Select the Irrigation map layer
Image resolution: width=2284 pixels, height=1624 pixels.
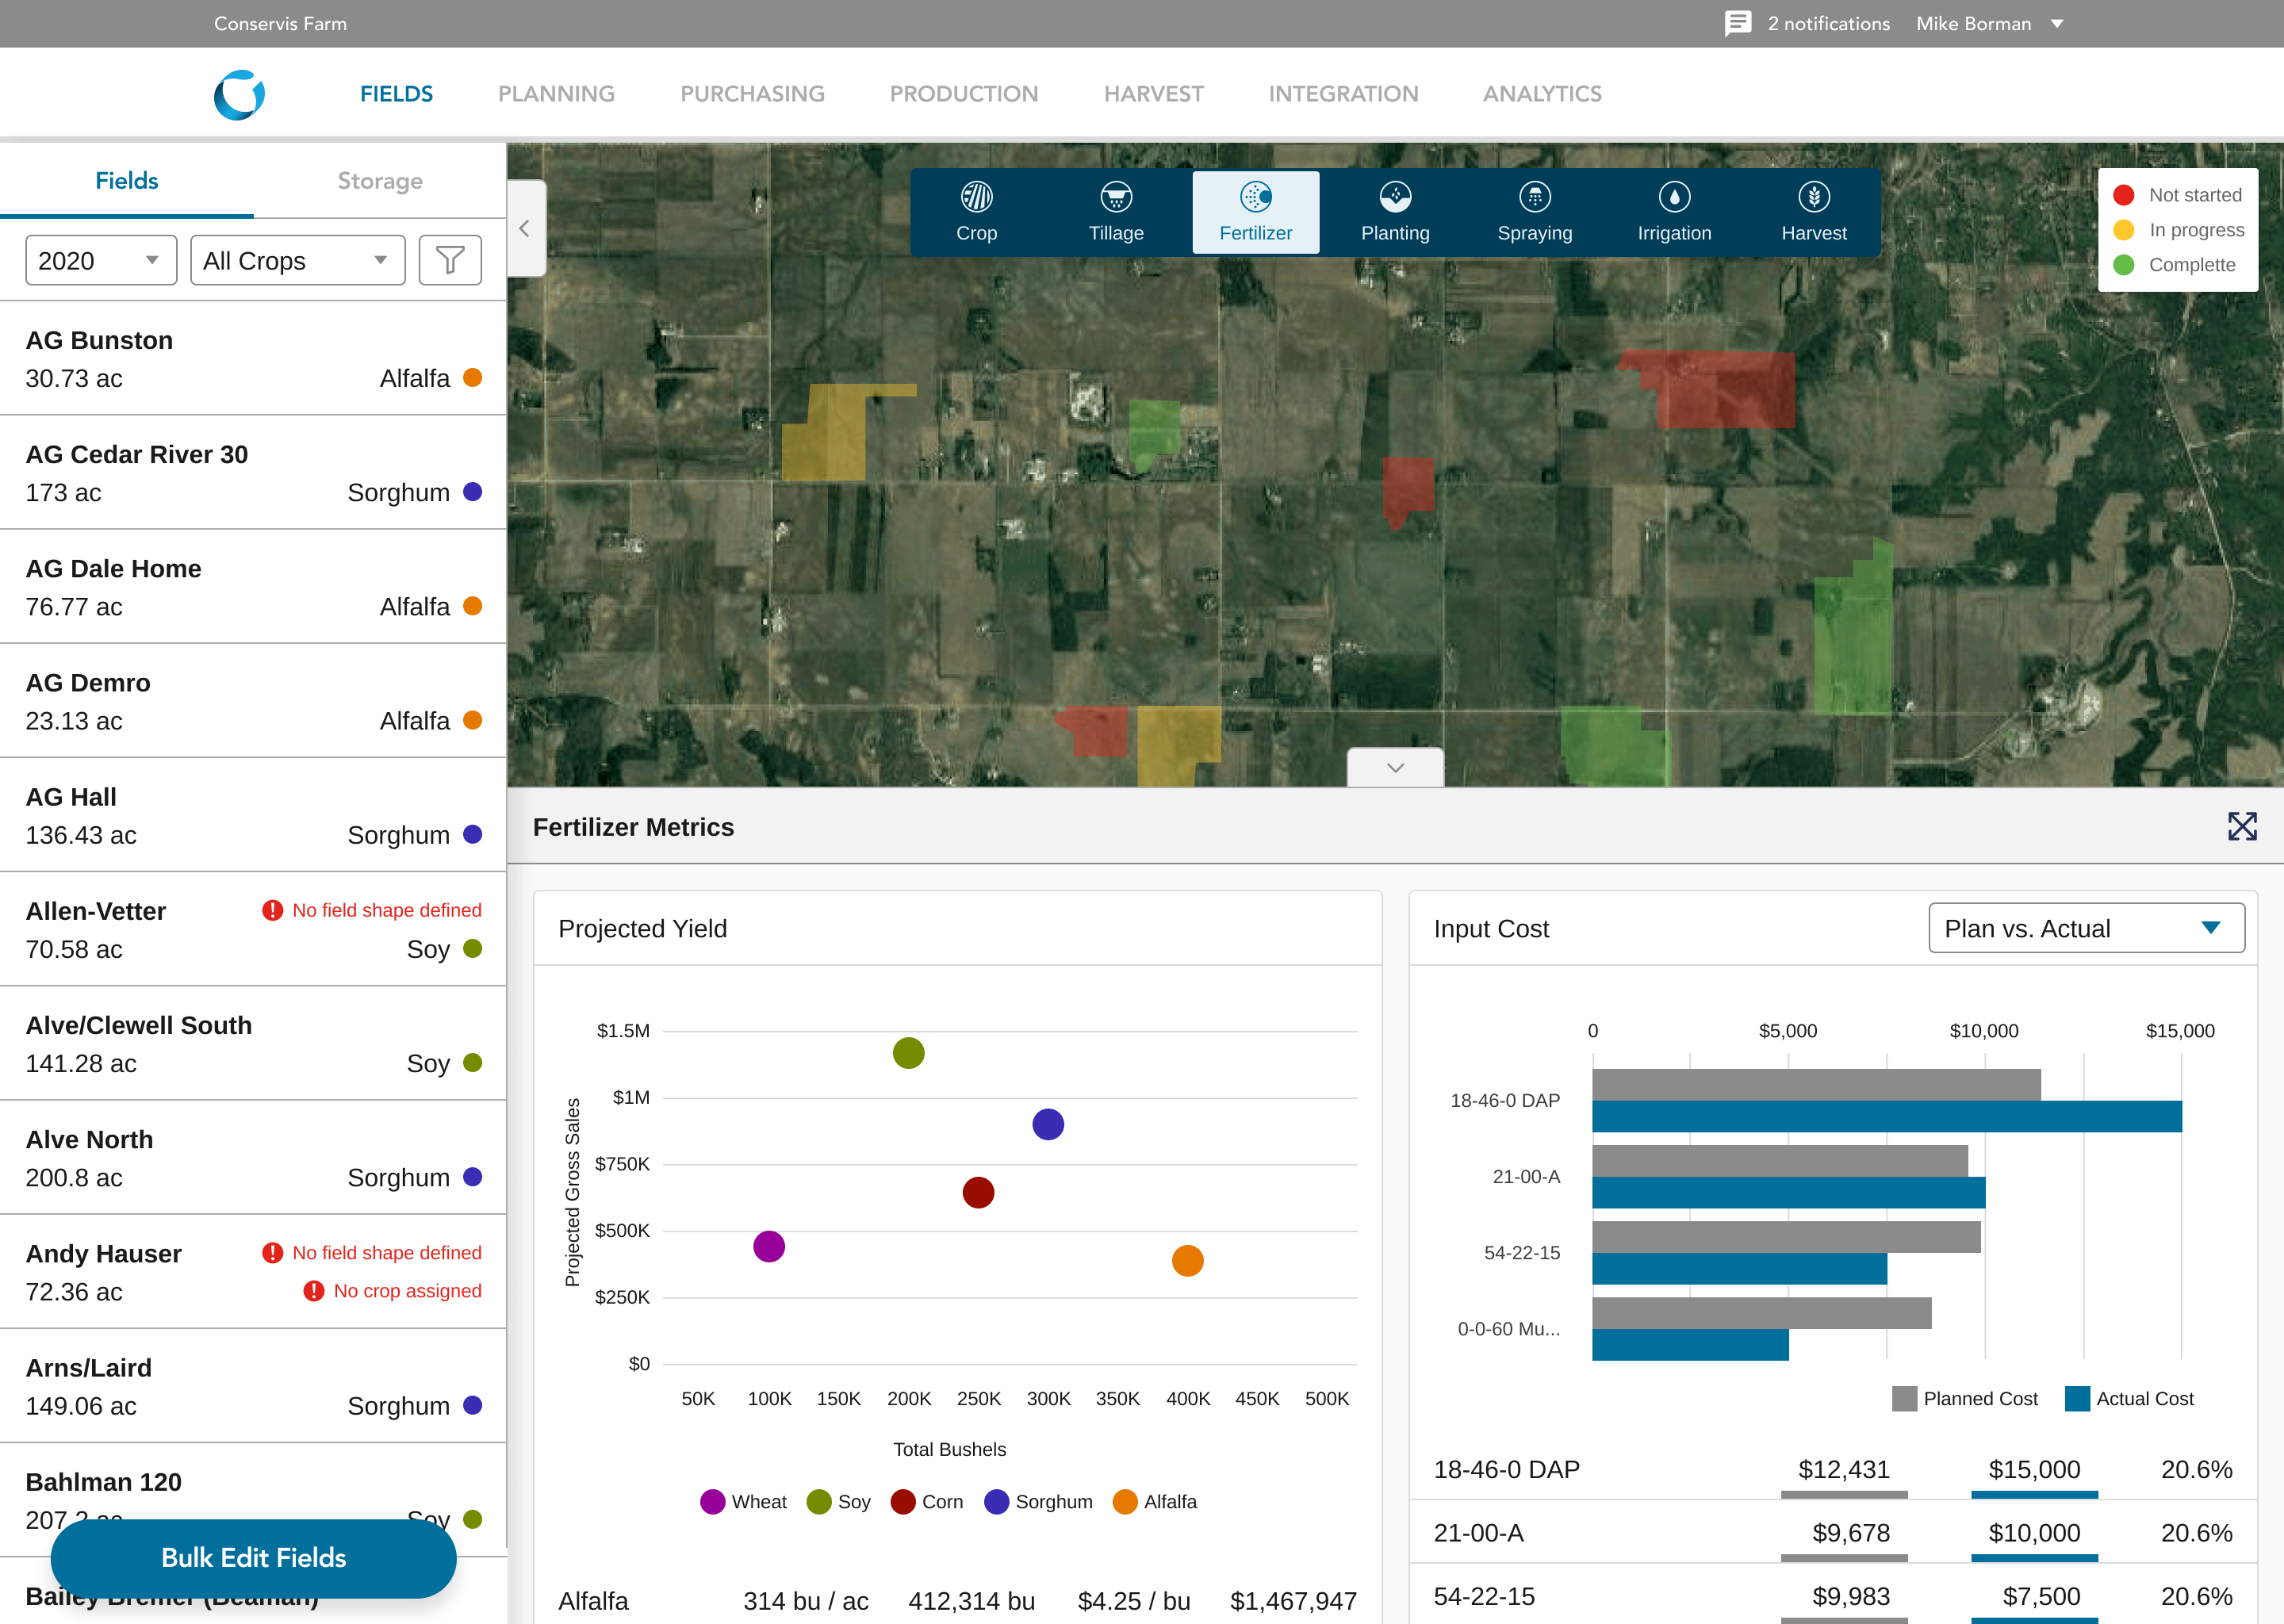[x=1674, y=212]
